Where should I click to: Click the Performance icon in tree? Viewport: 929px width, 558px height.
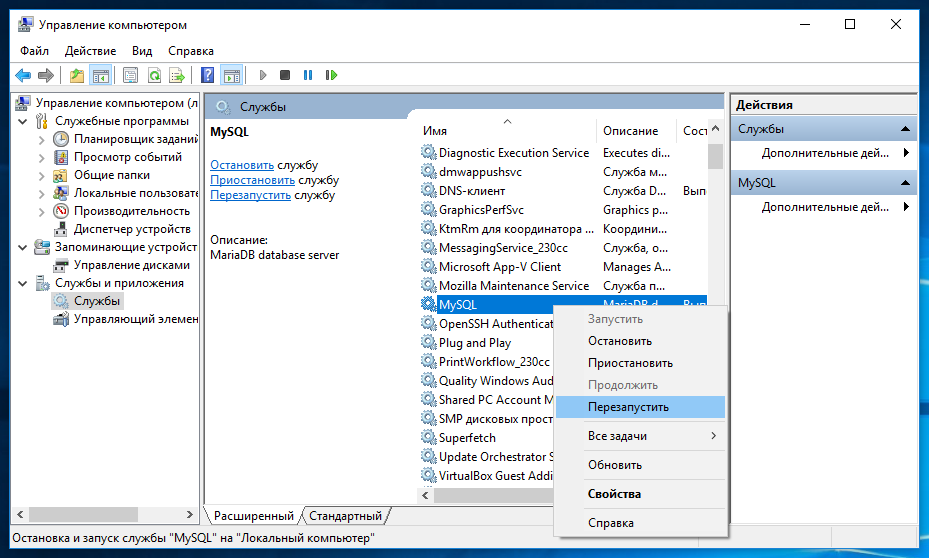60,211
